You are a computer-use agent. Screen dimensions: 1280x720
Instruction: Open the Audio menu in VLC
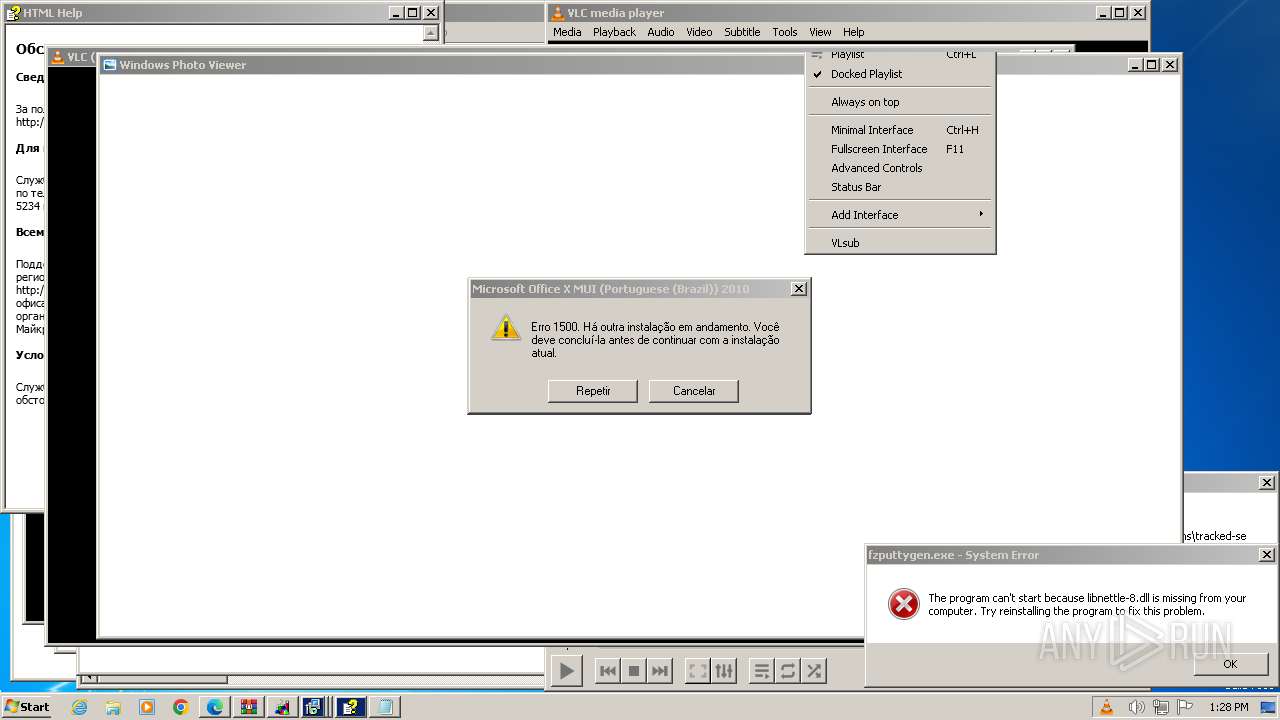(661, 32)
